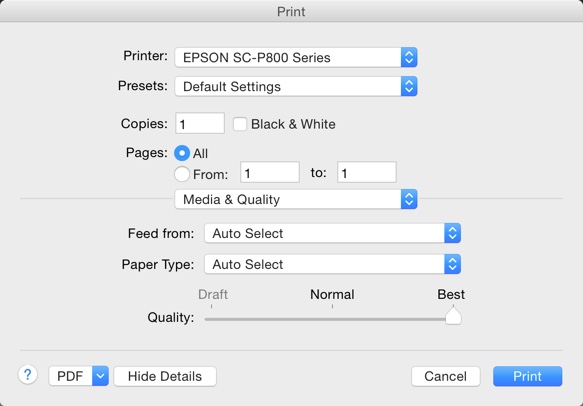Open the PDF menu button
583x406 pixels.
[x=71, y=376]
